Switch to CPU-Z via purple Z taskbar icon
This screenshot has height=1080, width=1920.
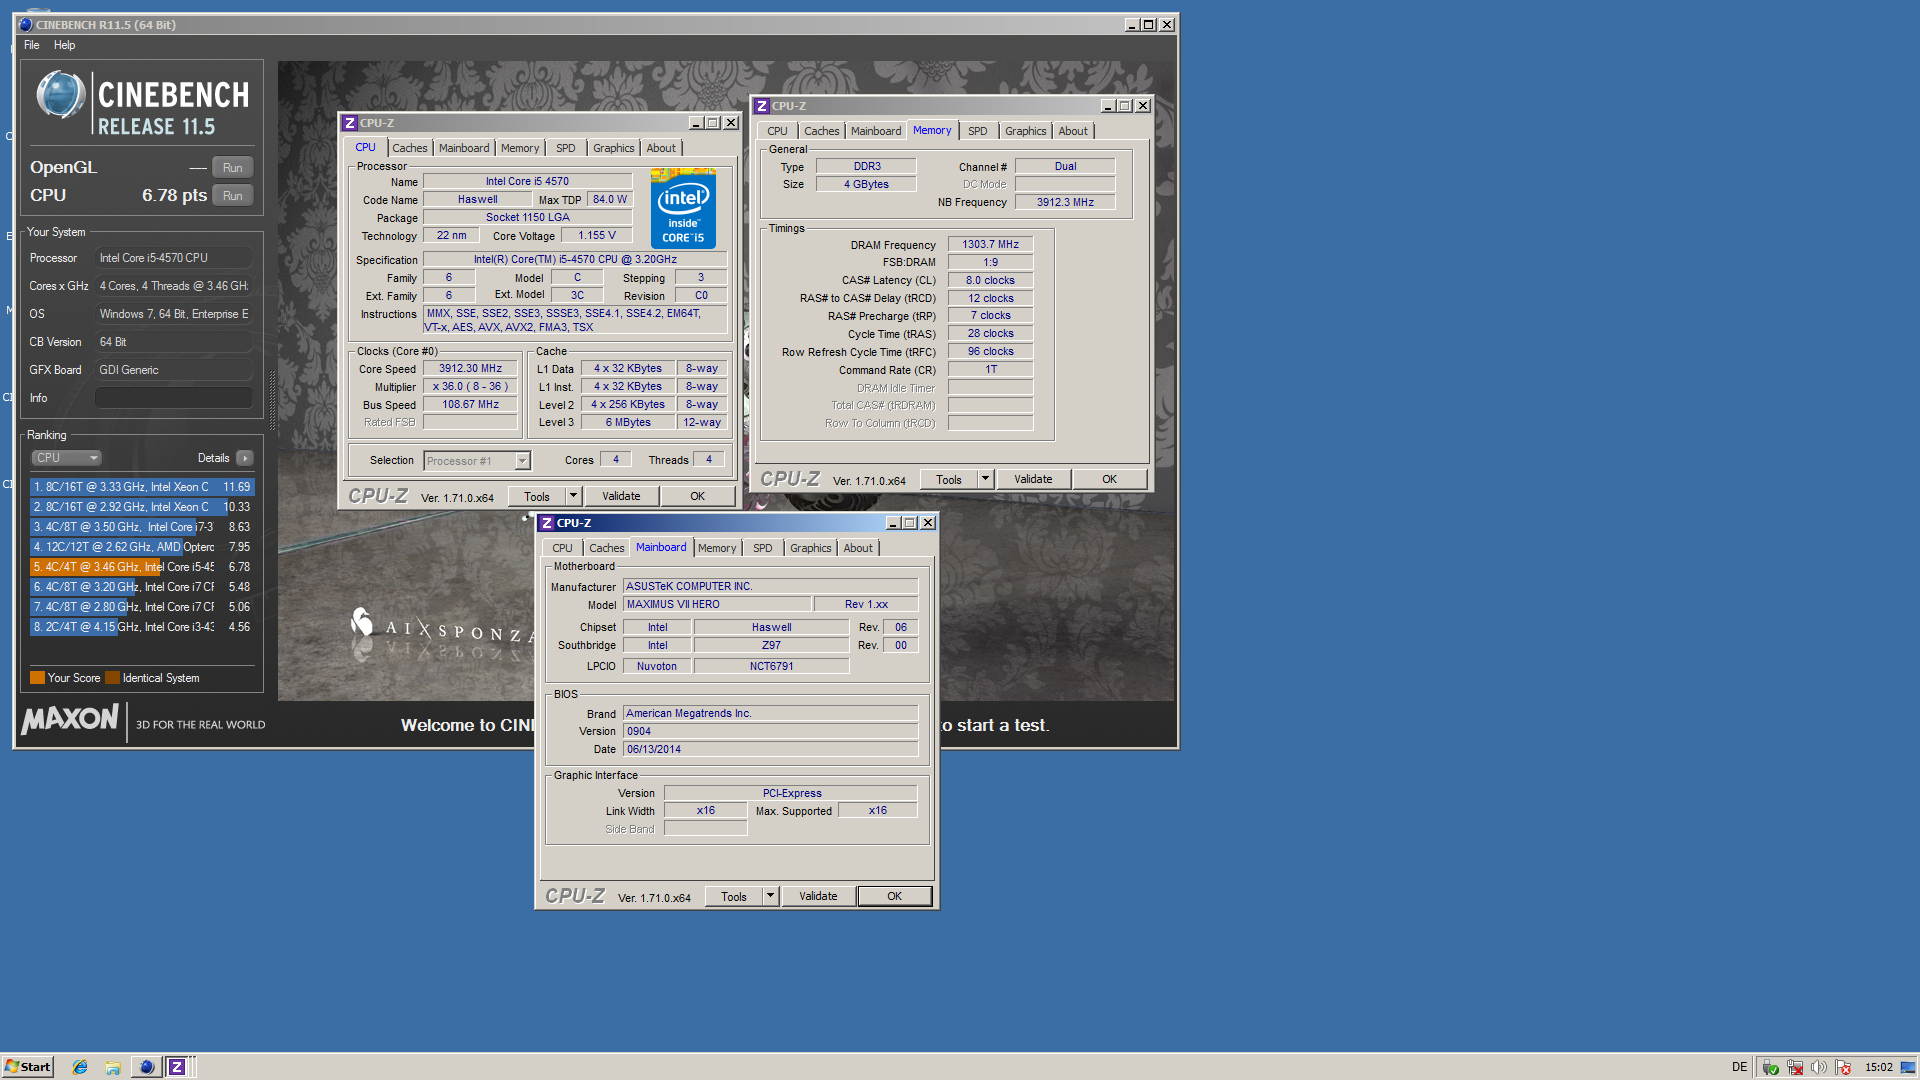coord(177,1067)
